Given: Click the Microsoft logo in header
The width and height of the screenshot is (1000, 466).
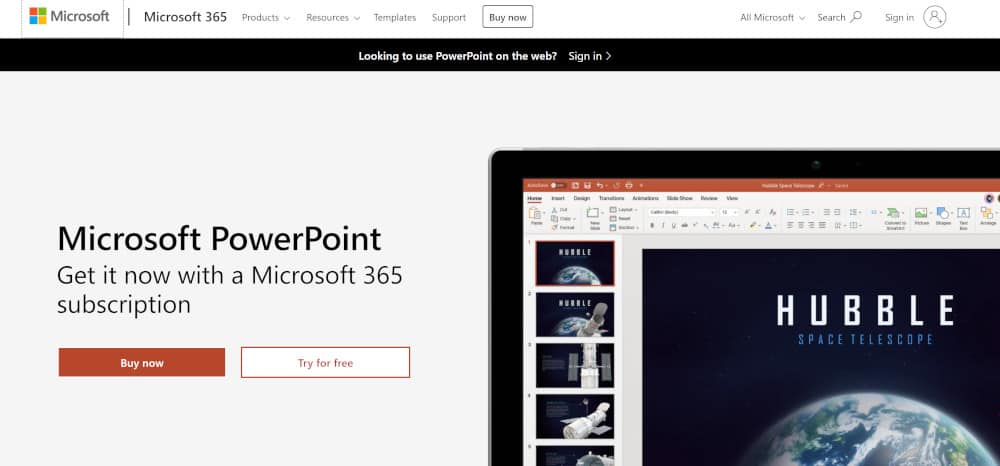Looking at the screenshot, I should (69, 17).
